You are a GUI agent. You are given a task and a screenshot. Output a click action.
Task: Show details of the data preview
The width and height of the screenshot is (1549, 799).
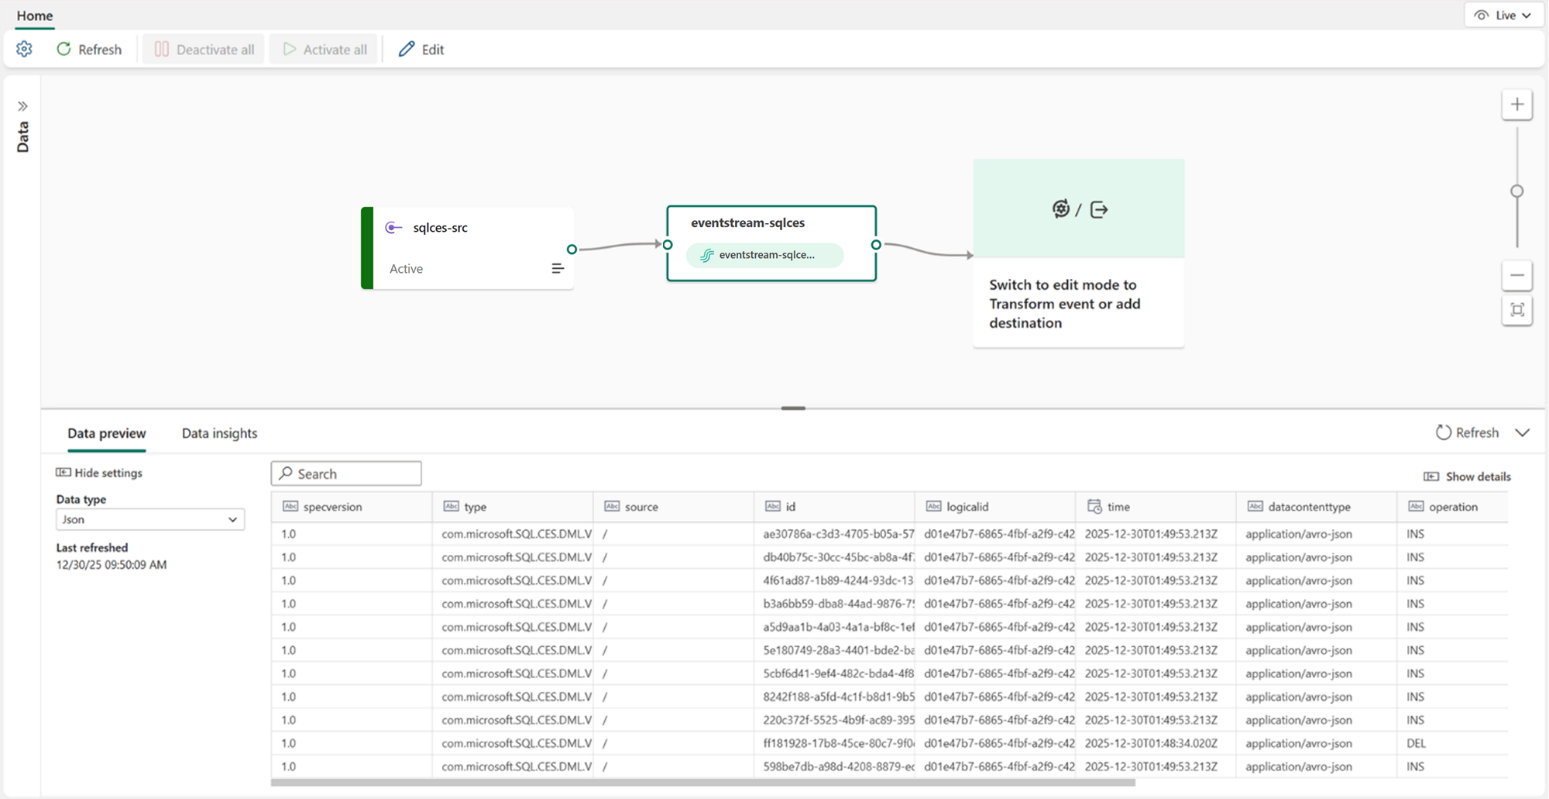[x=1467, y=477]
